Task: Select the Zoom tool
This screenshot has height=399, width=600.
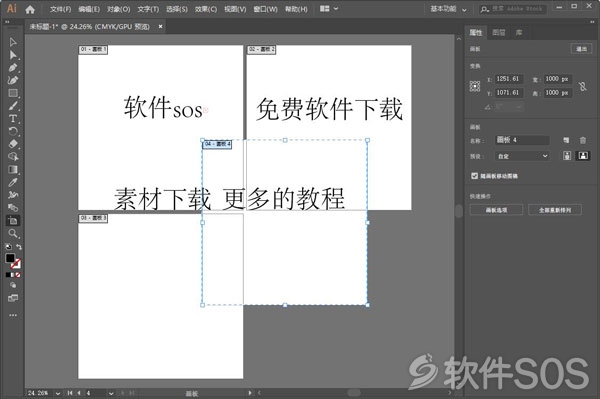Action: (13, 233)
